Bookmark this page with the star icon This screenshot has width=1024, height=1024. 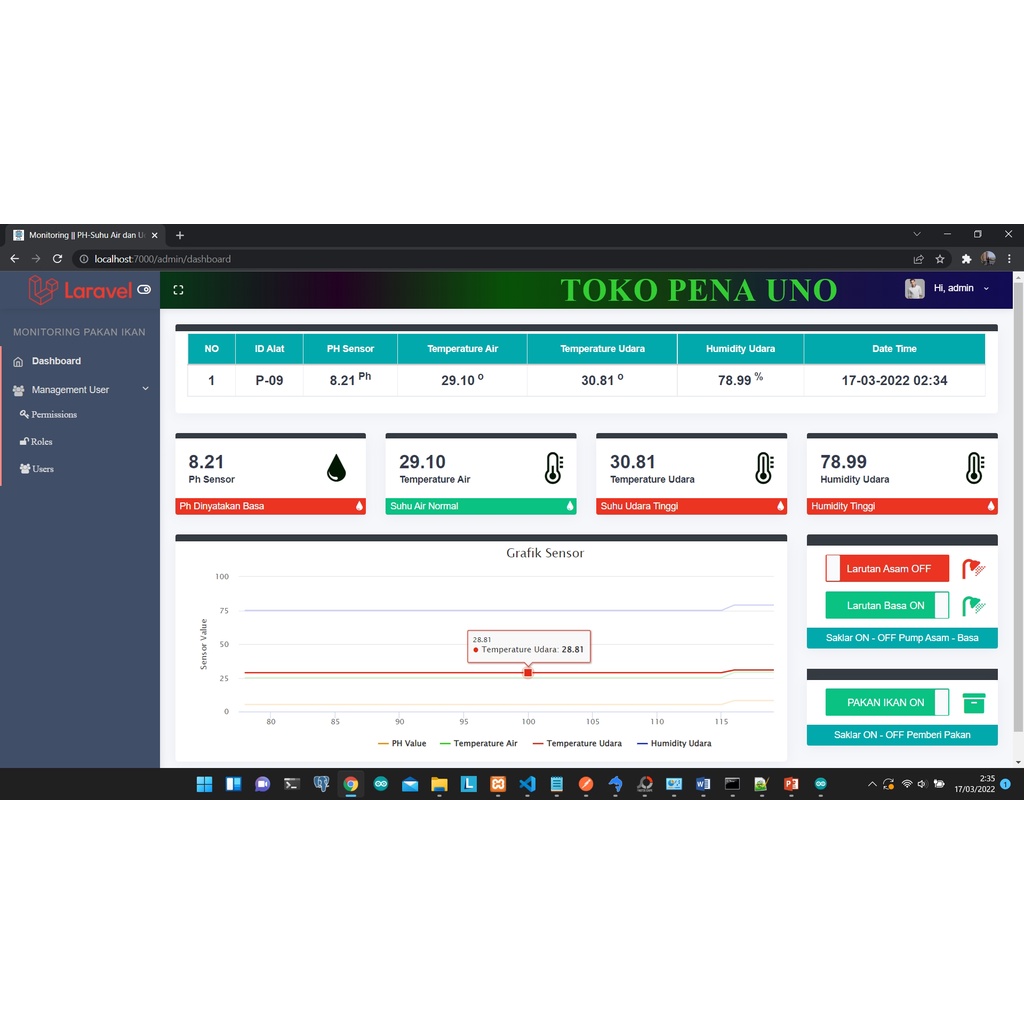[x=940, y=259]
